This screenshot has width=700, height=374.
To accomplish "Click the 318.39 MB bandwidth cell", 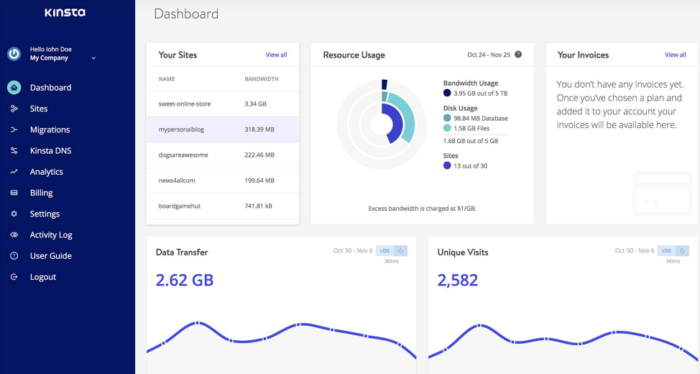I will pyautogui.click(x=259, y=129).
